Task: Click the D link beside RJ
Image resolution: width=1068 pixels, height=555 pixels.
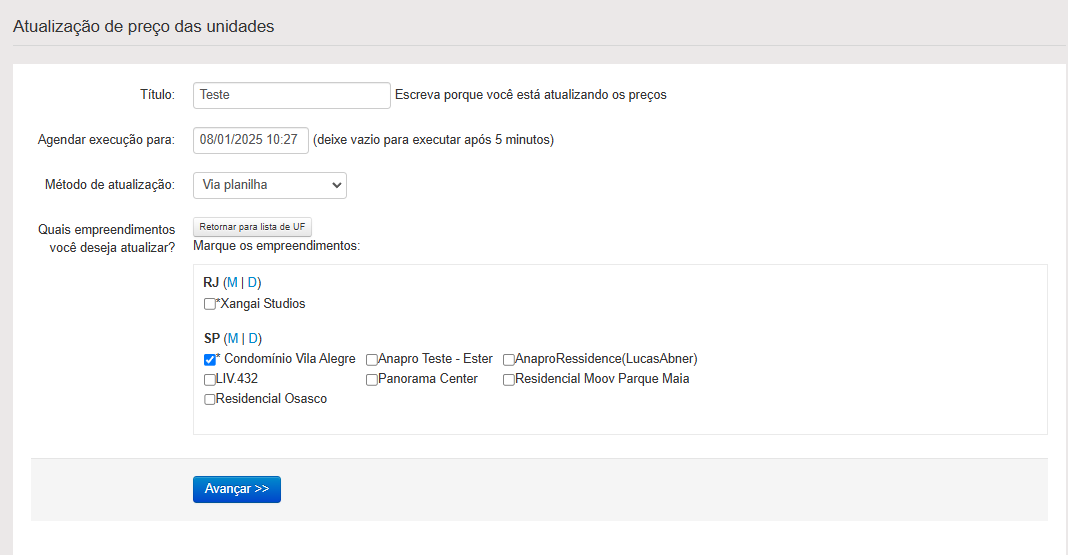Action: (x=252, y=283)
